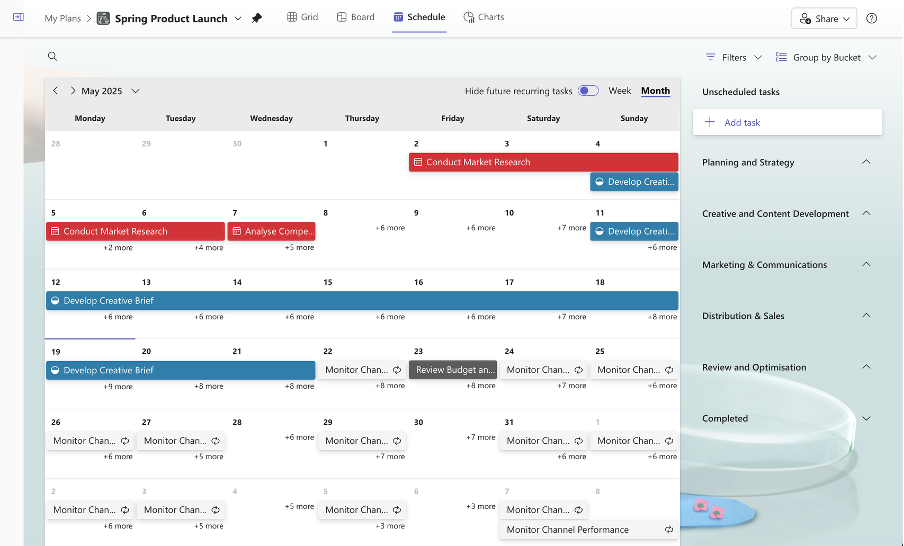
Task: Open the My Plans breadcrumb link
Action: pyautogui.click(x=63, y=18)
